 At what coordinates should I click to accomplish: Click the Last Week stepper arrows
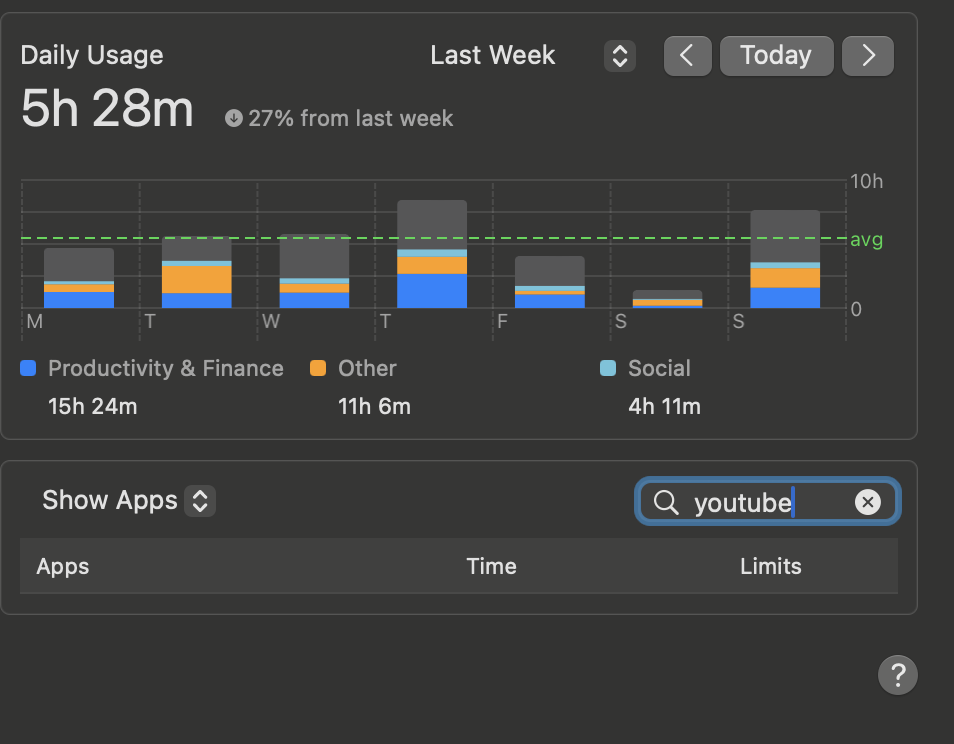pyautogui.click(x=619, y=56)
